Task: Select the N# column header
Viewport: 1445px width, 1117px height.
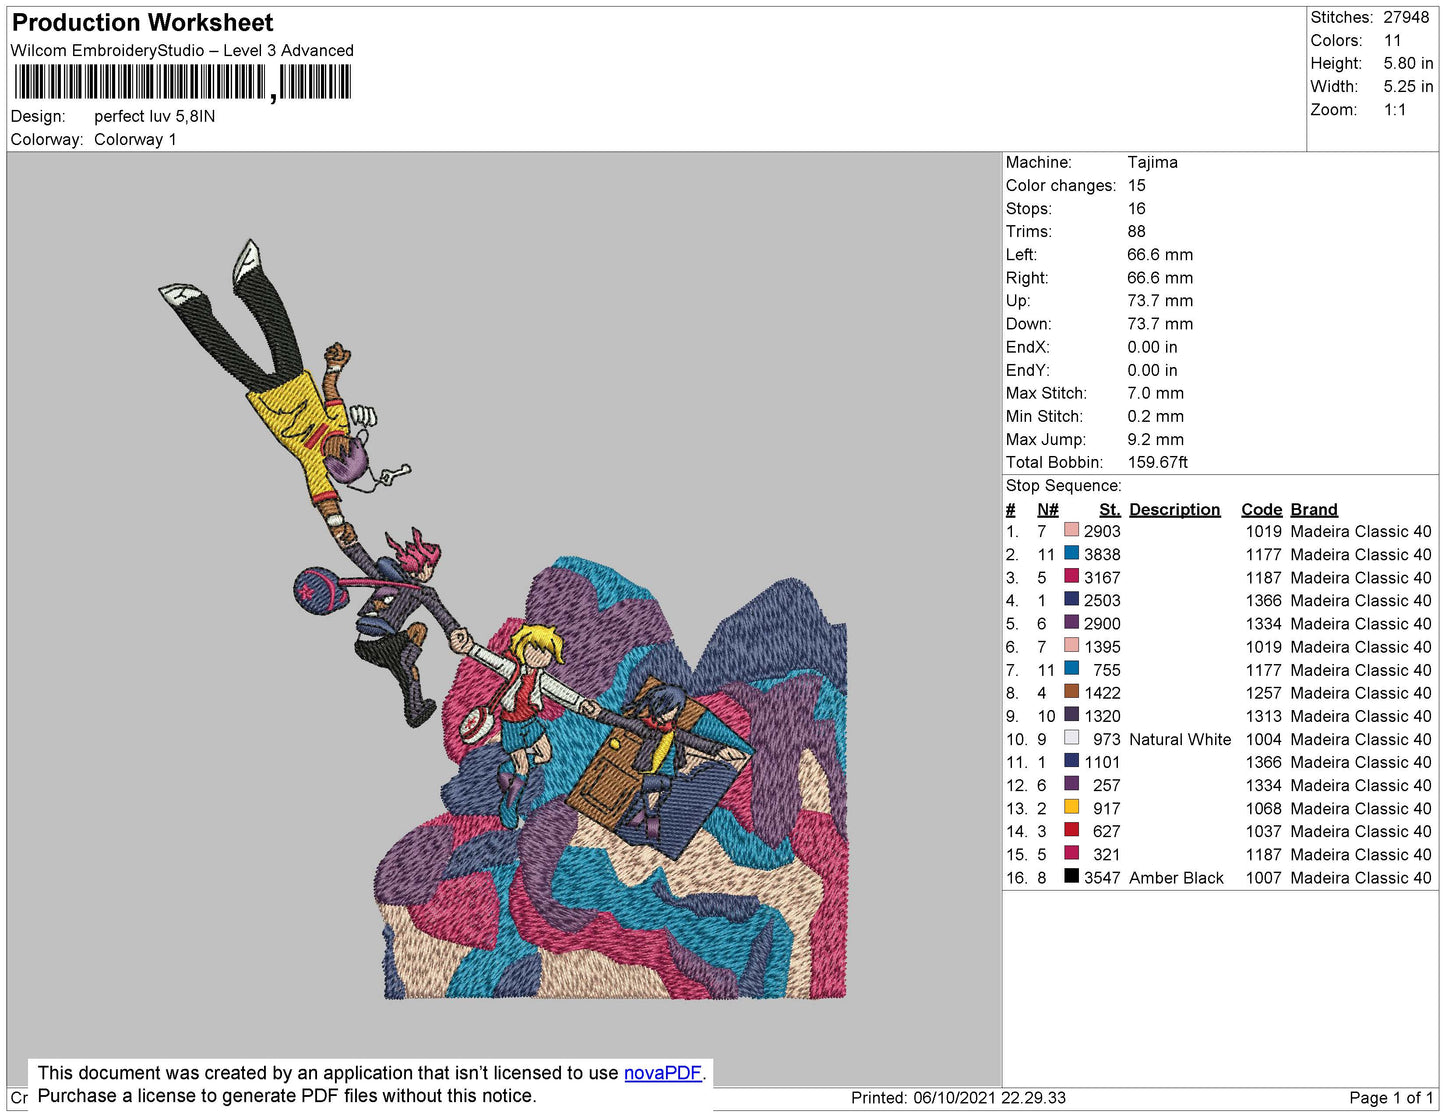Action: pos(1048,509)
